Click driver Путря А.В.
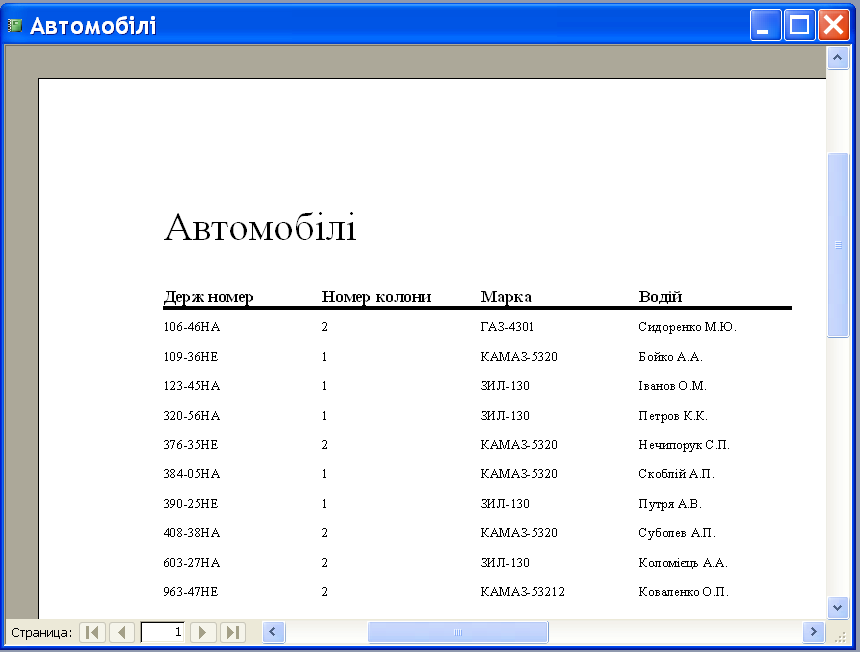Image resolution: width=860 pixels, height=652 pixels. pos(670,503)
